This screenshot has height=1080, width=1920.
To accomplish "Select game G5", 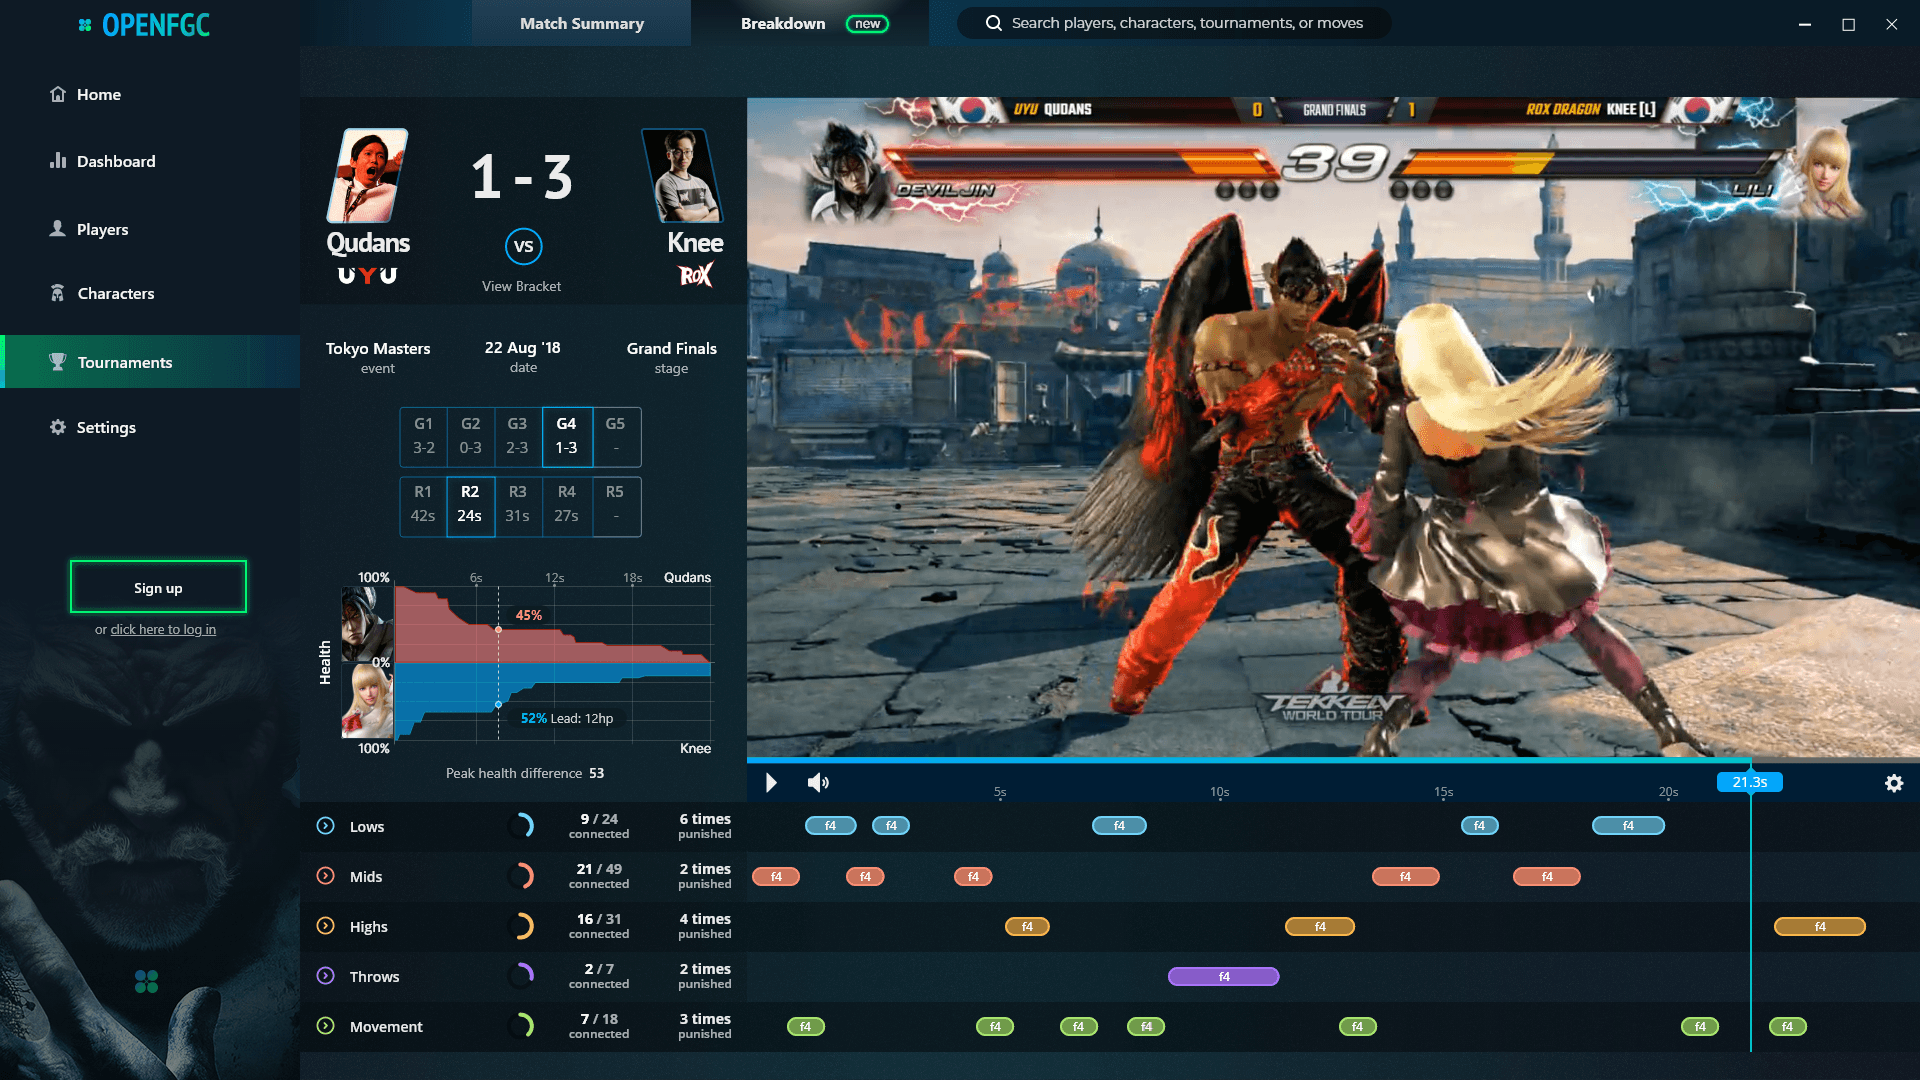I will coord(616,436).
